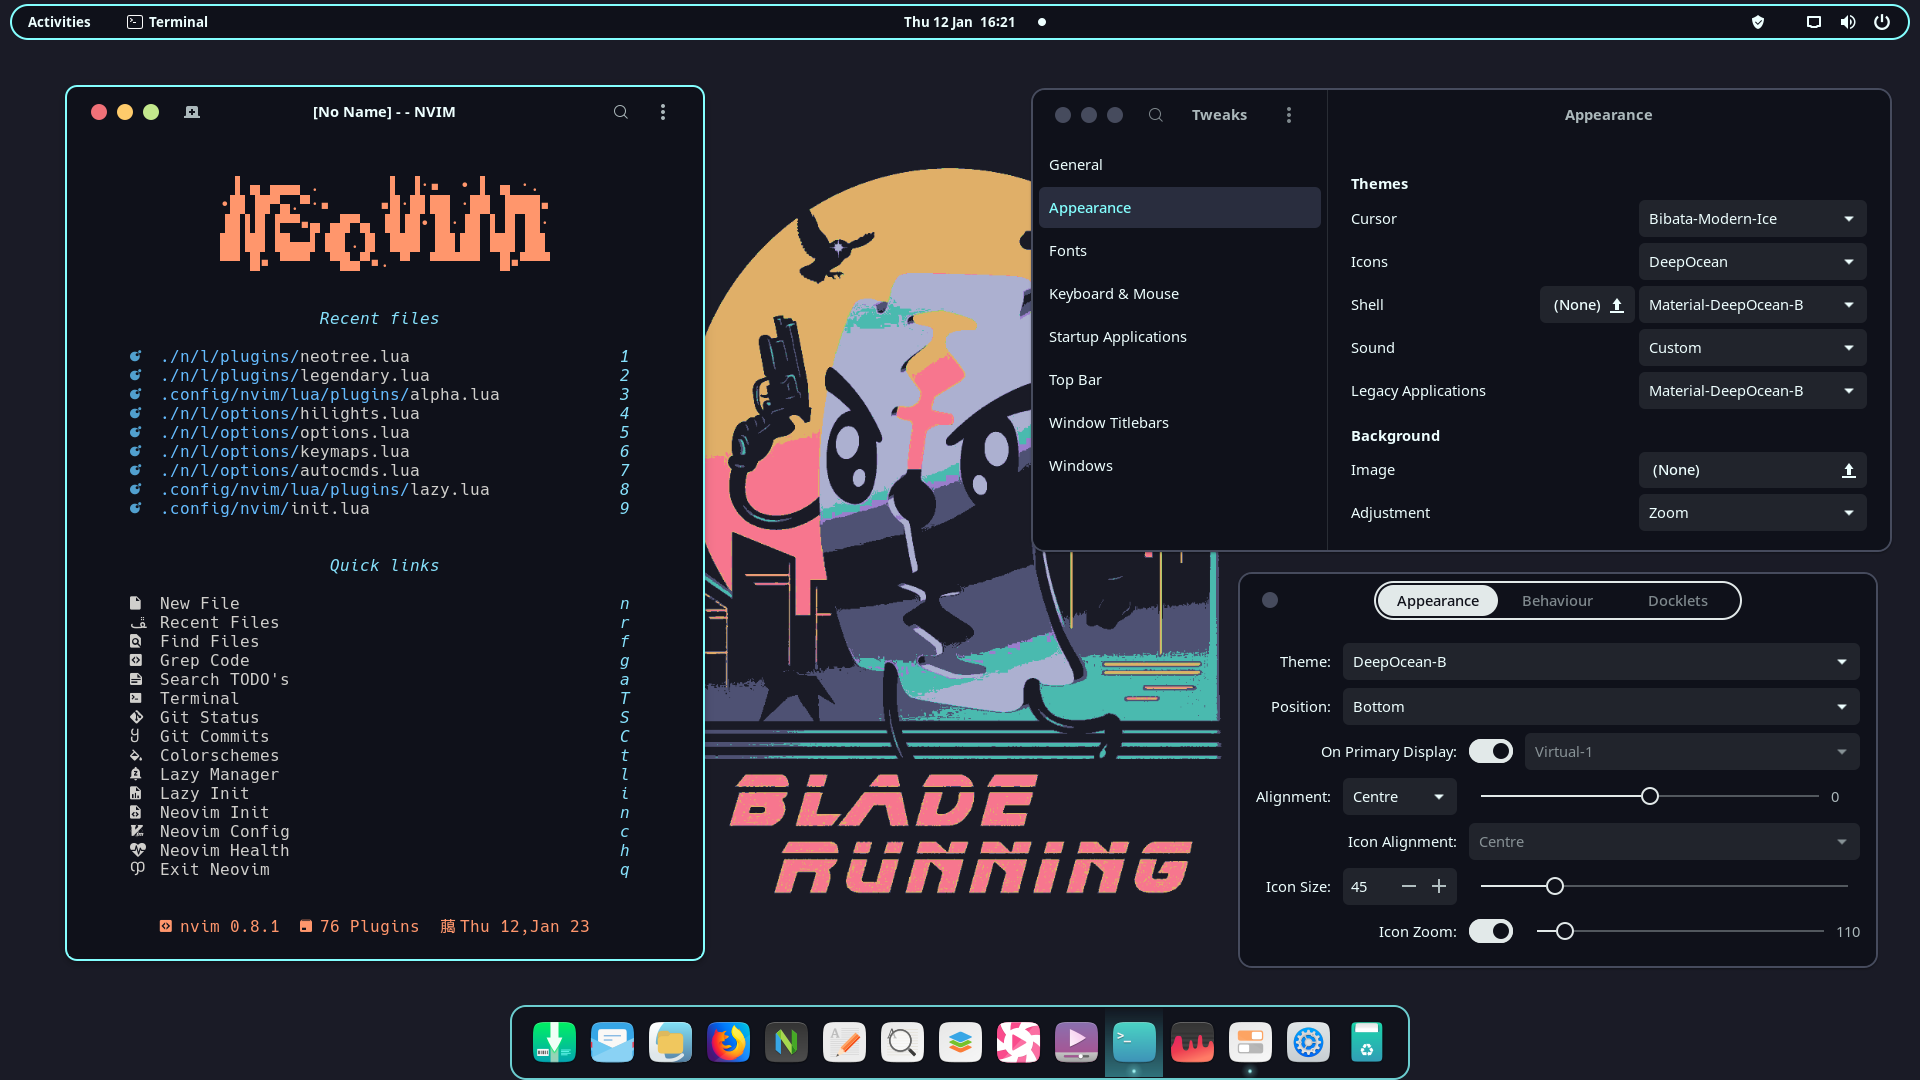1920x1080 pixels.
Task: Select General in the Tweaks sidebar
Action: click(1179, 165)
